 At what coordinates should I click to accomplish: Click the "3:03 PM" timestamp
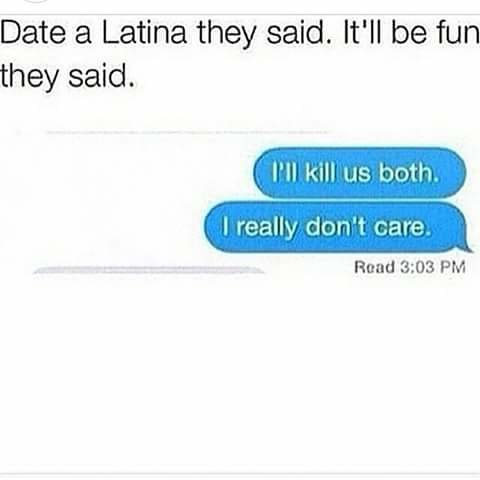(433, 267)
